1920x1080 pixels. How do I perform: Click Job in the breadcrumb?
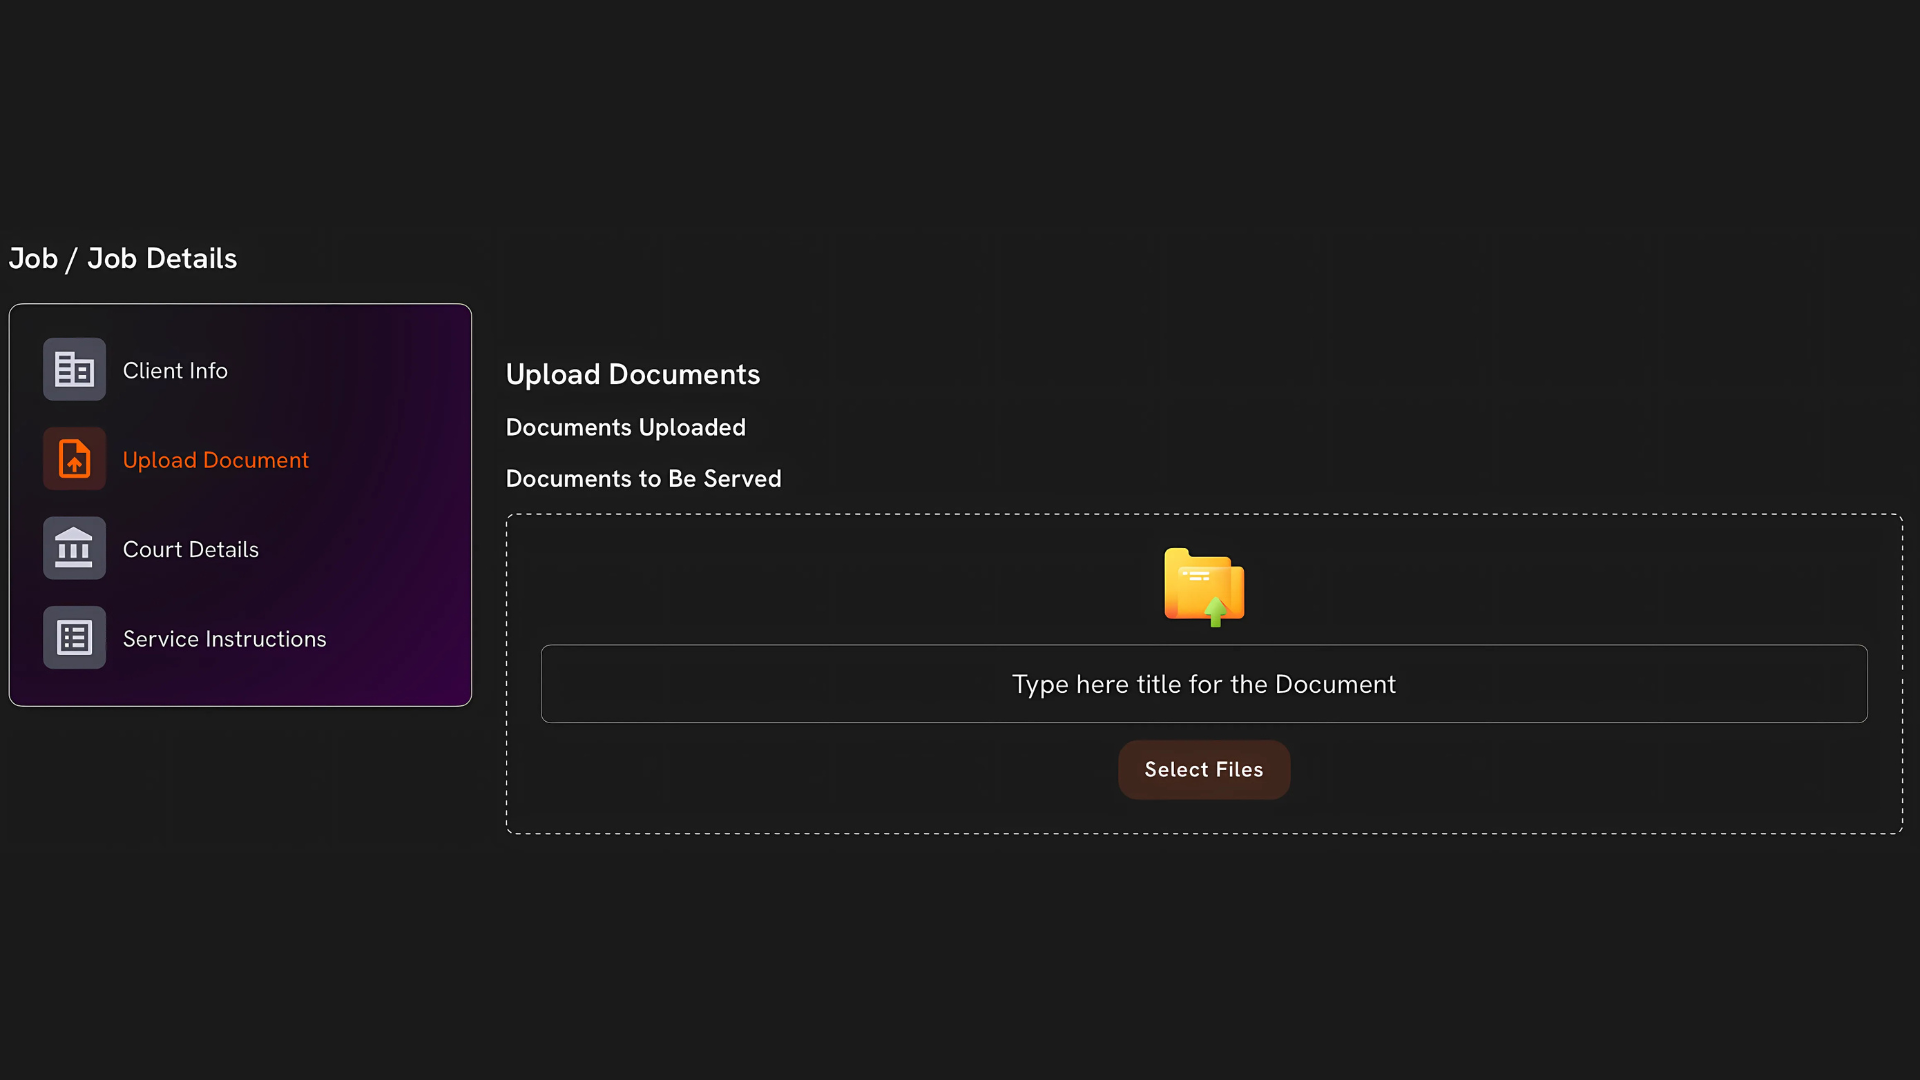pos(33,258)
